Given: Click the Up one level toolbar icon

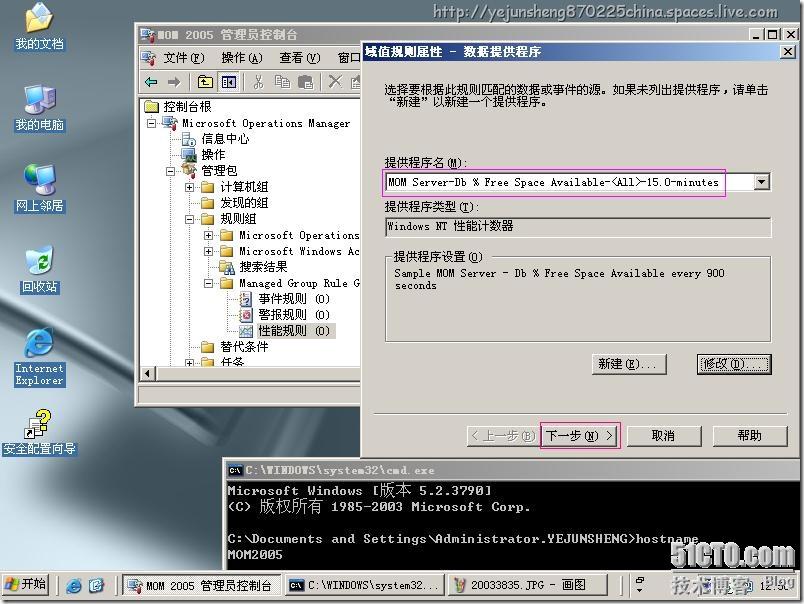Looking at the screenshot, I should [x=205, y=82].
